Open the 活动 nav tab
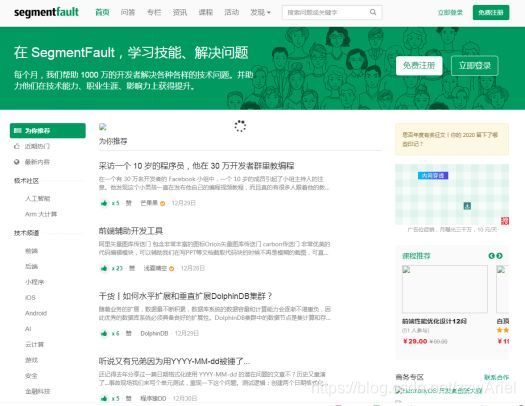525x406 pixels. click(x=231, y=12)
